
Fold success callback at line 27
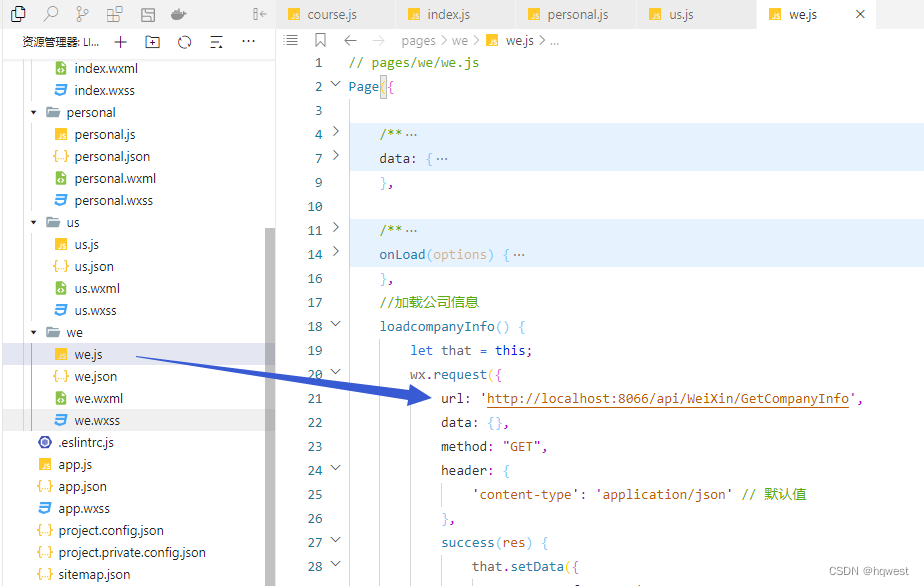click(x=335, y=540)
